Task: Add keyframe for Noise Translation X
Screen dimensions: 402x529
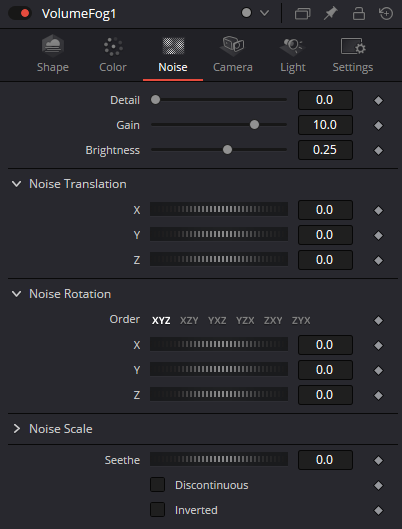Action: [x=378, y=210]
